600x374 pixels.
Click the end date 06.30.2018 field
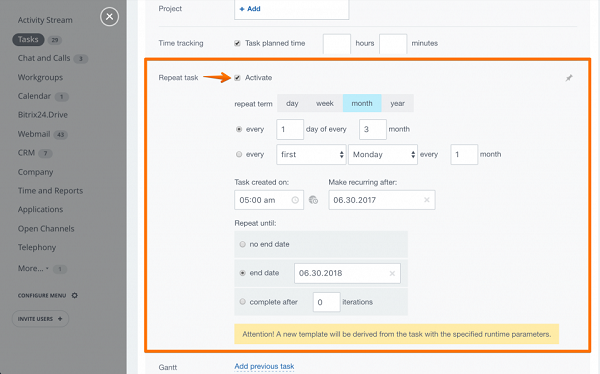[347, 273]
